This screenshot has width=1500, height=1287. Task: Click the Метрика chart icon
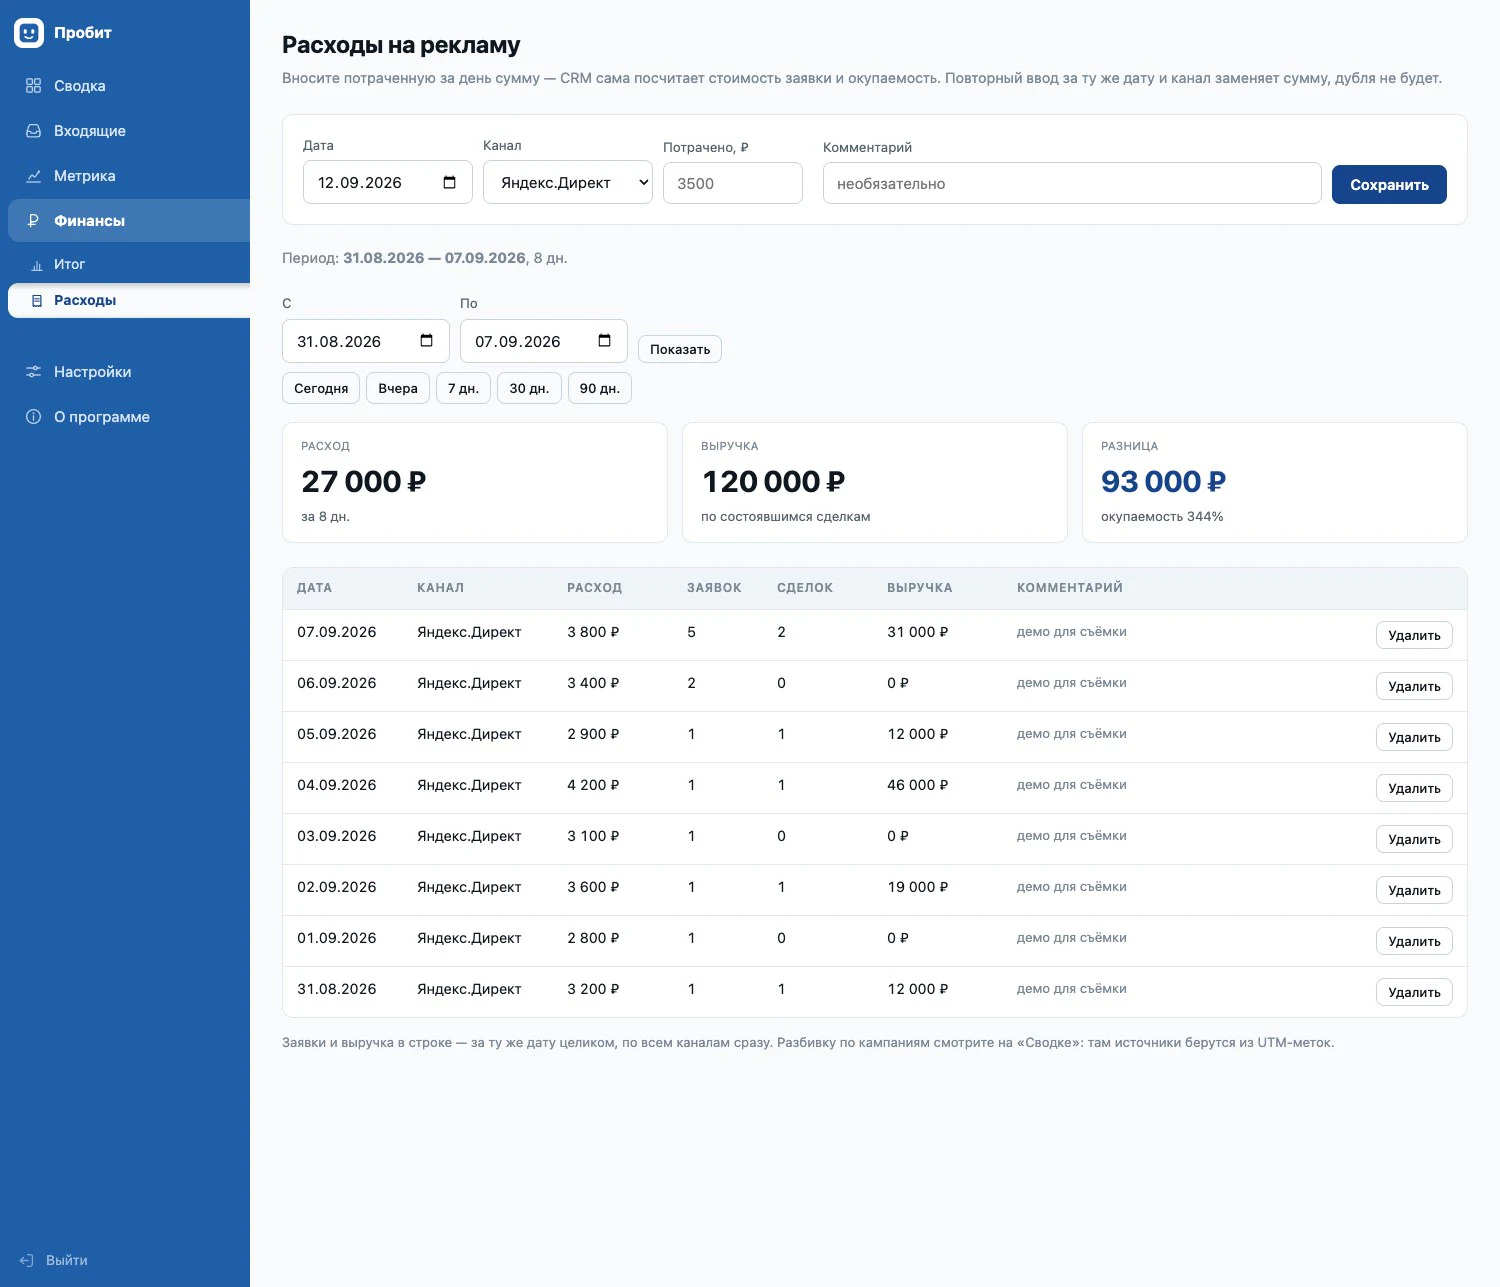33,176
